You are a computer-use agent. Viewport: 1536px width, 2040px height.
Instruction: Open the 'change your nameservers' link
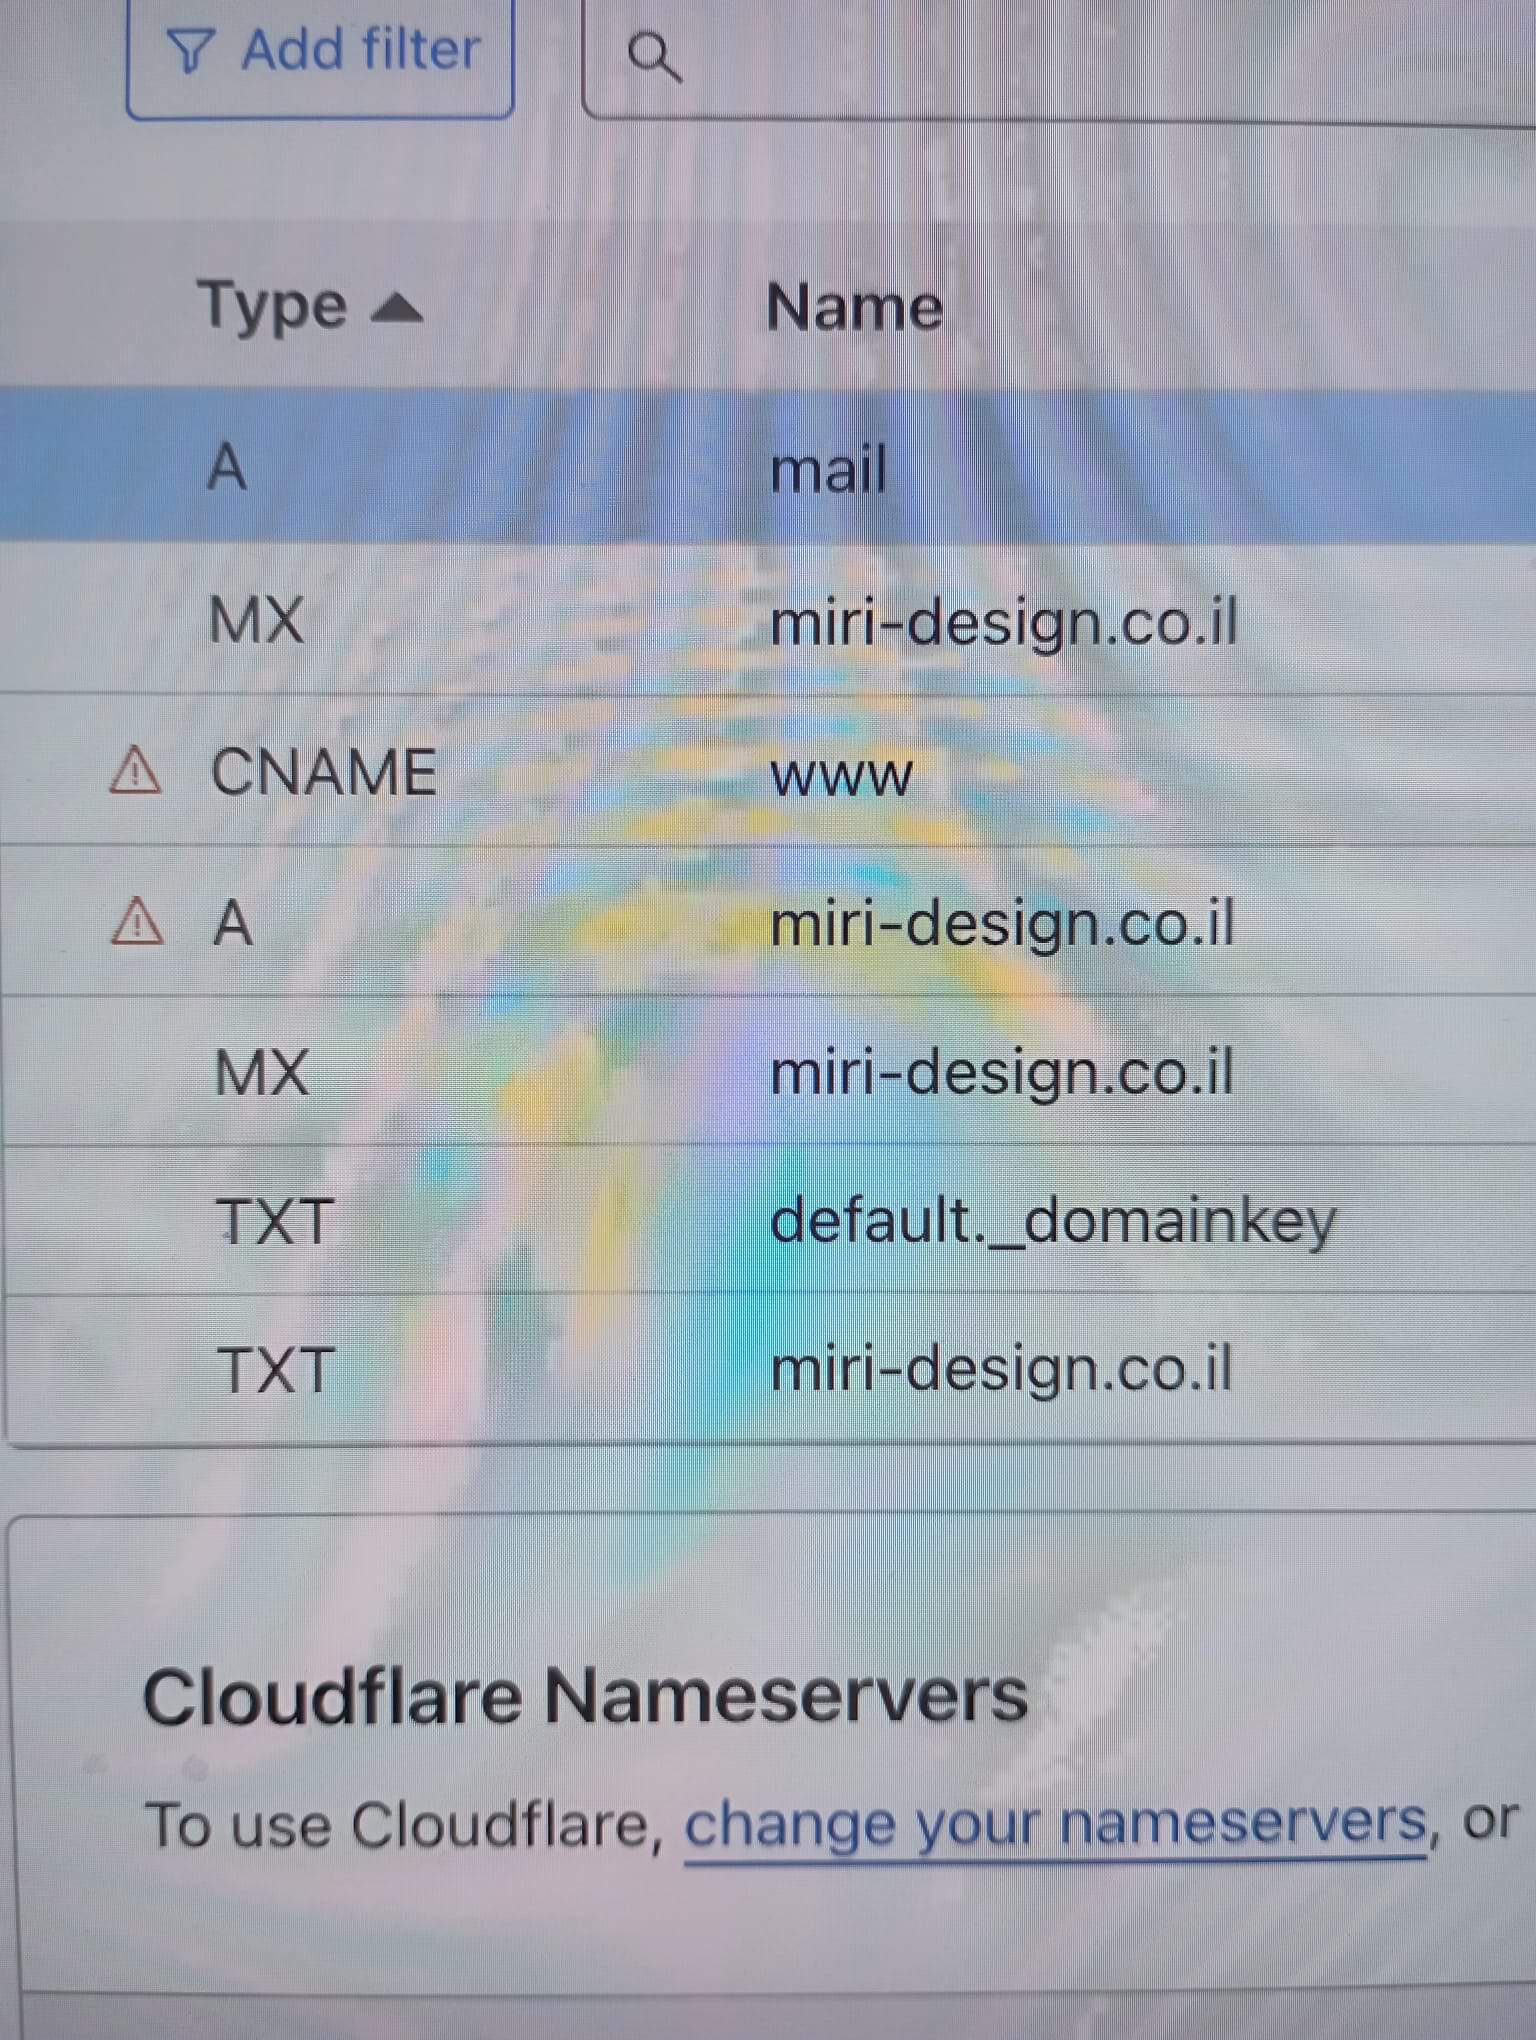pos(1056,1825)
